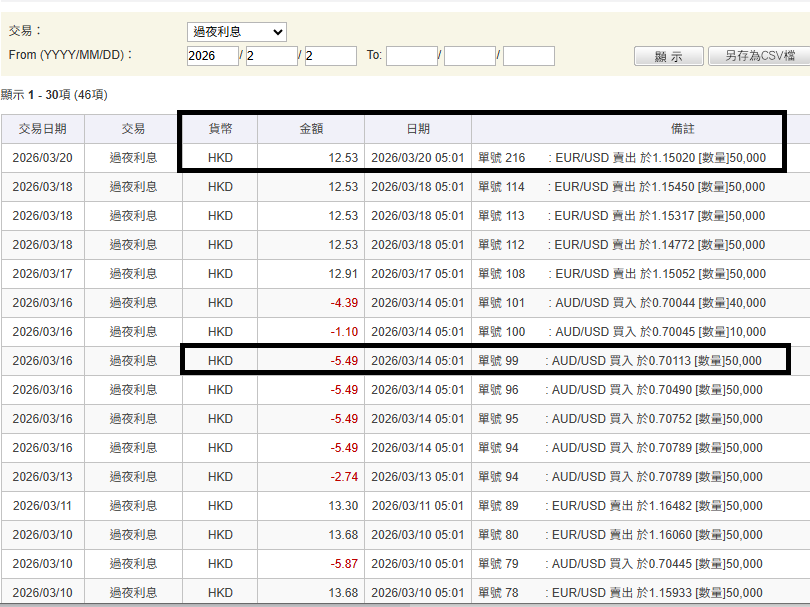Click the 2026/03/11 05:01 datetime cell
Image resolution: width=810 pixels, height=607 pixels.
pos(418,506)
